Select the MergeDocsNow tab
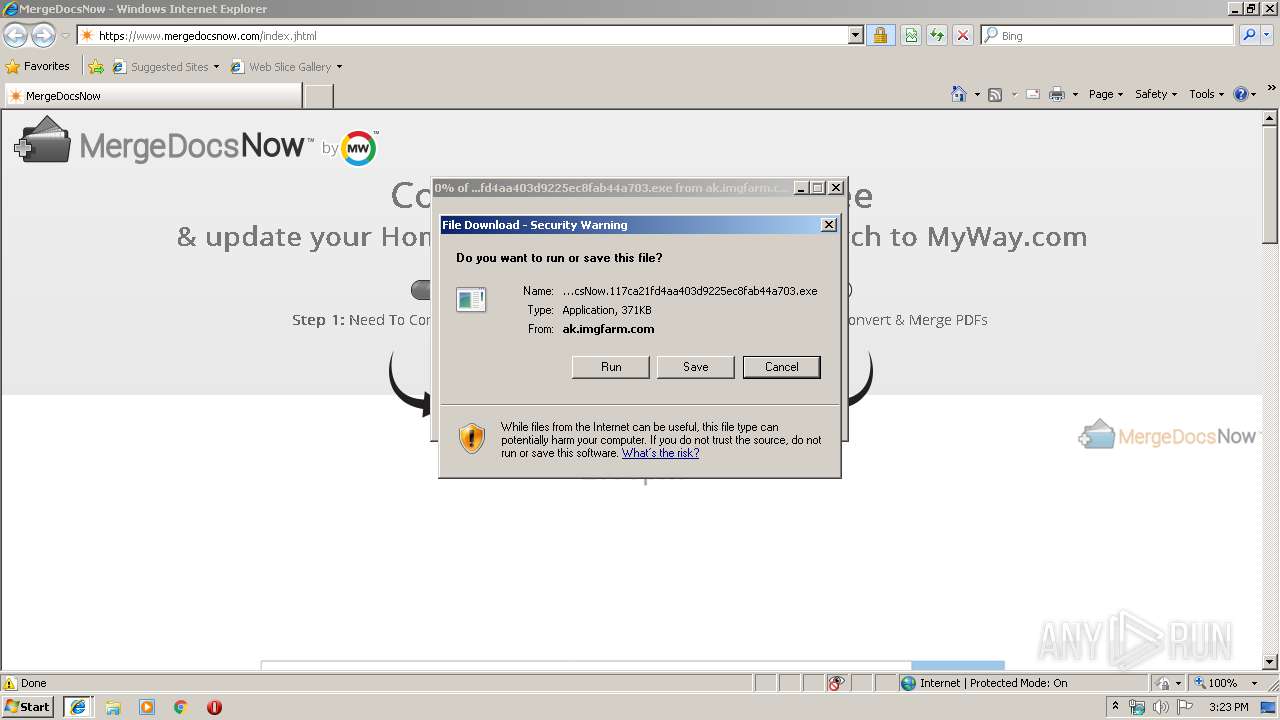 coord(152,96)
